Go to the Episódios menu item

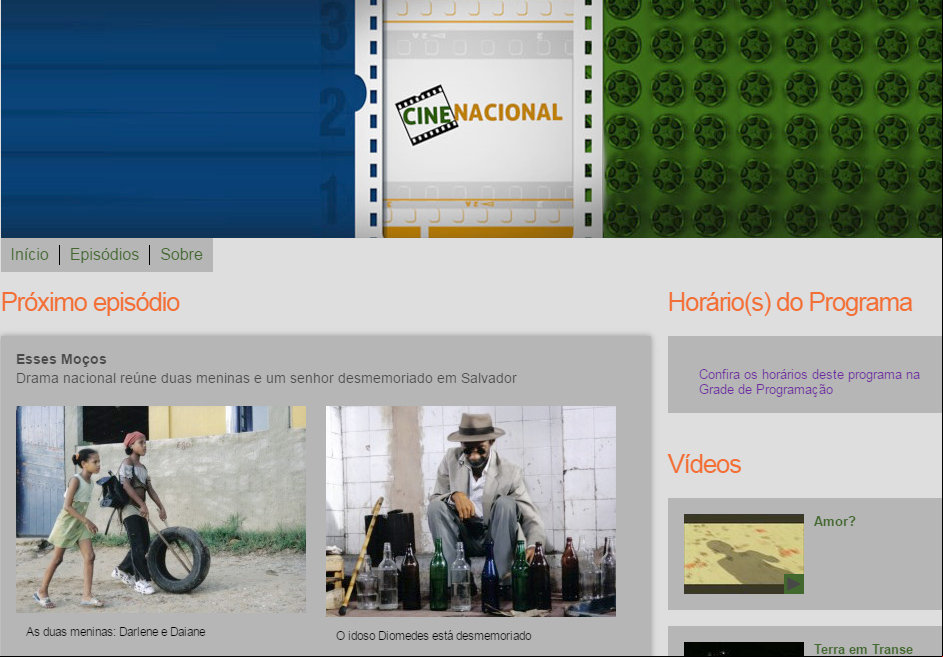[x=104, y=254]
